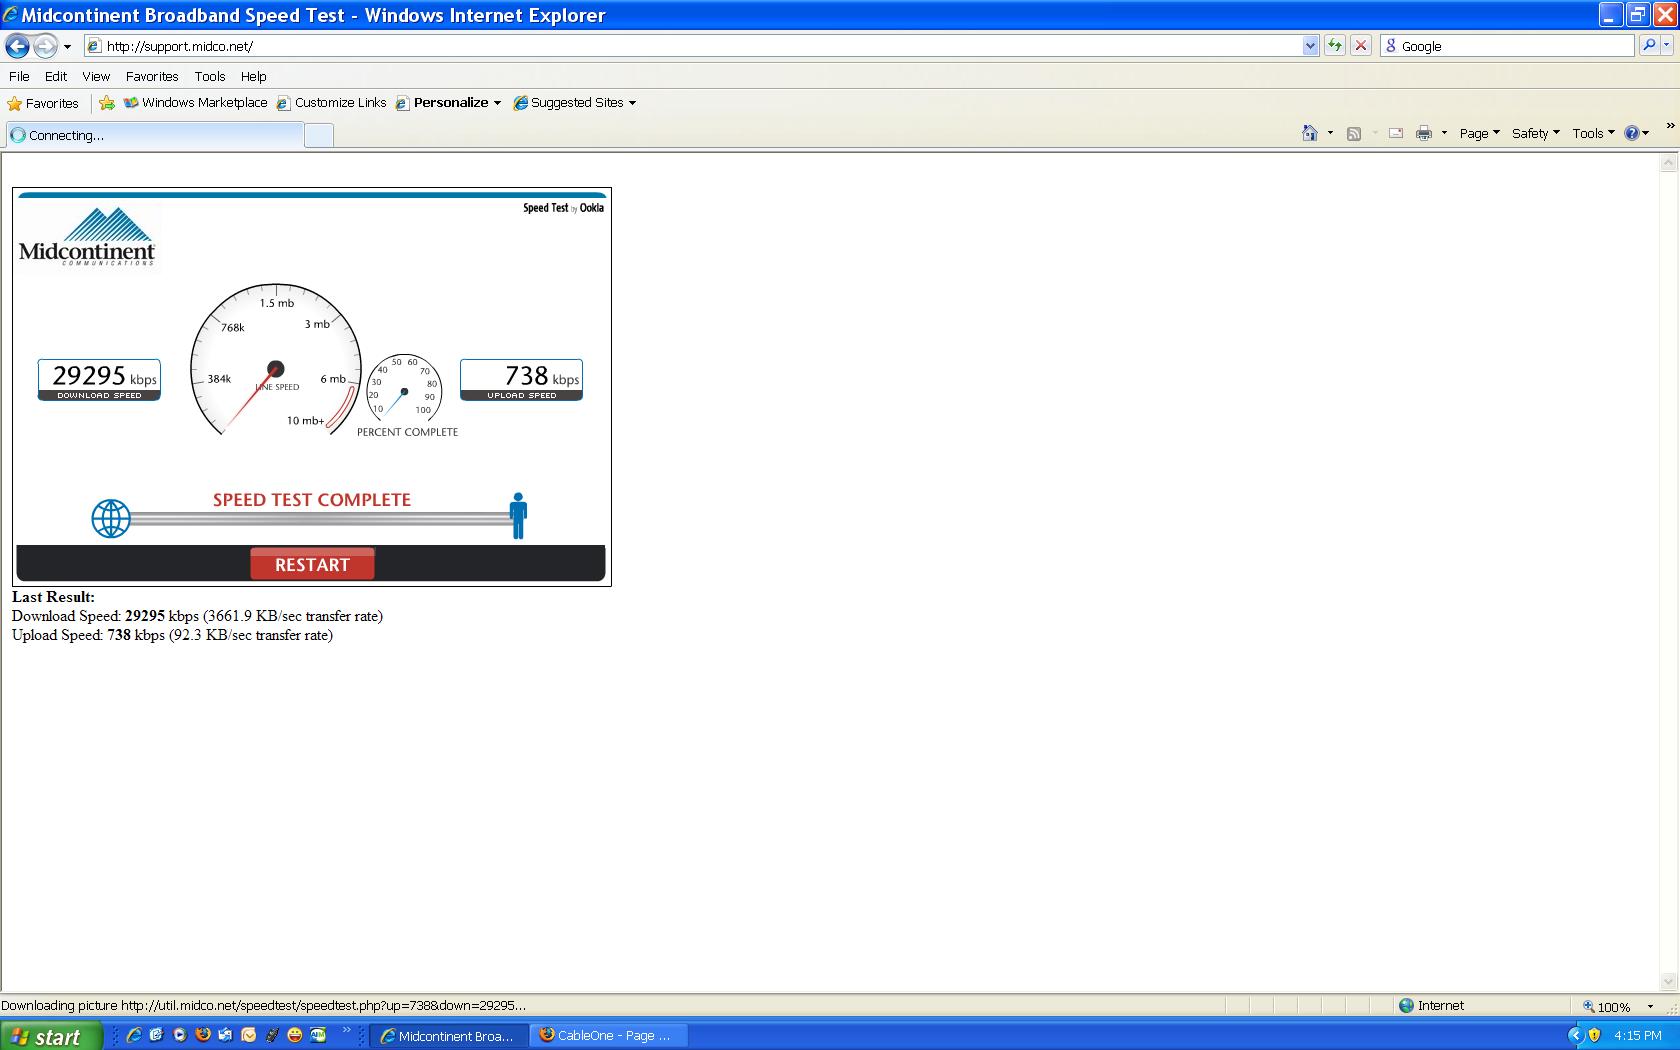Image resolution: width=1680 pixels, height=1050 pixels.
Task: Click the Google search box
Action: point(1507,46)
